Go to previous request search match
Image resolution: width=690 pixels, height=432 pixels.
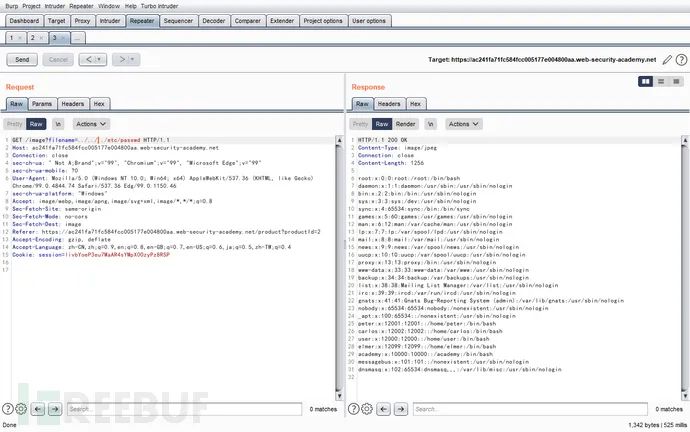click(38, 409)
